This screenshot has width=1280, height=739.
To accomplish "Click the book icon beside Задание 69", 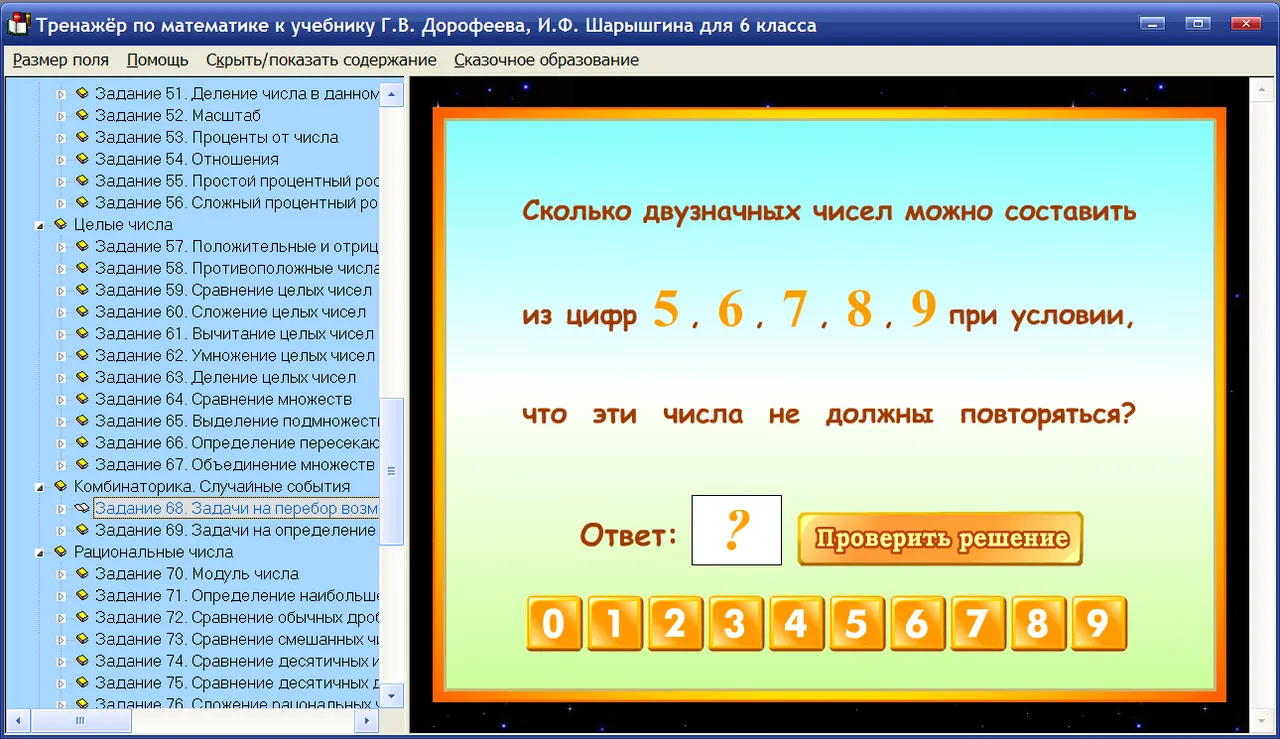I will (x=82, y=530).
